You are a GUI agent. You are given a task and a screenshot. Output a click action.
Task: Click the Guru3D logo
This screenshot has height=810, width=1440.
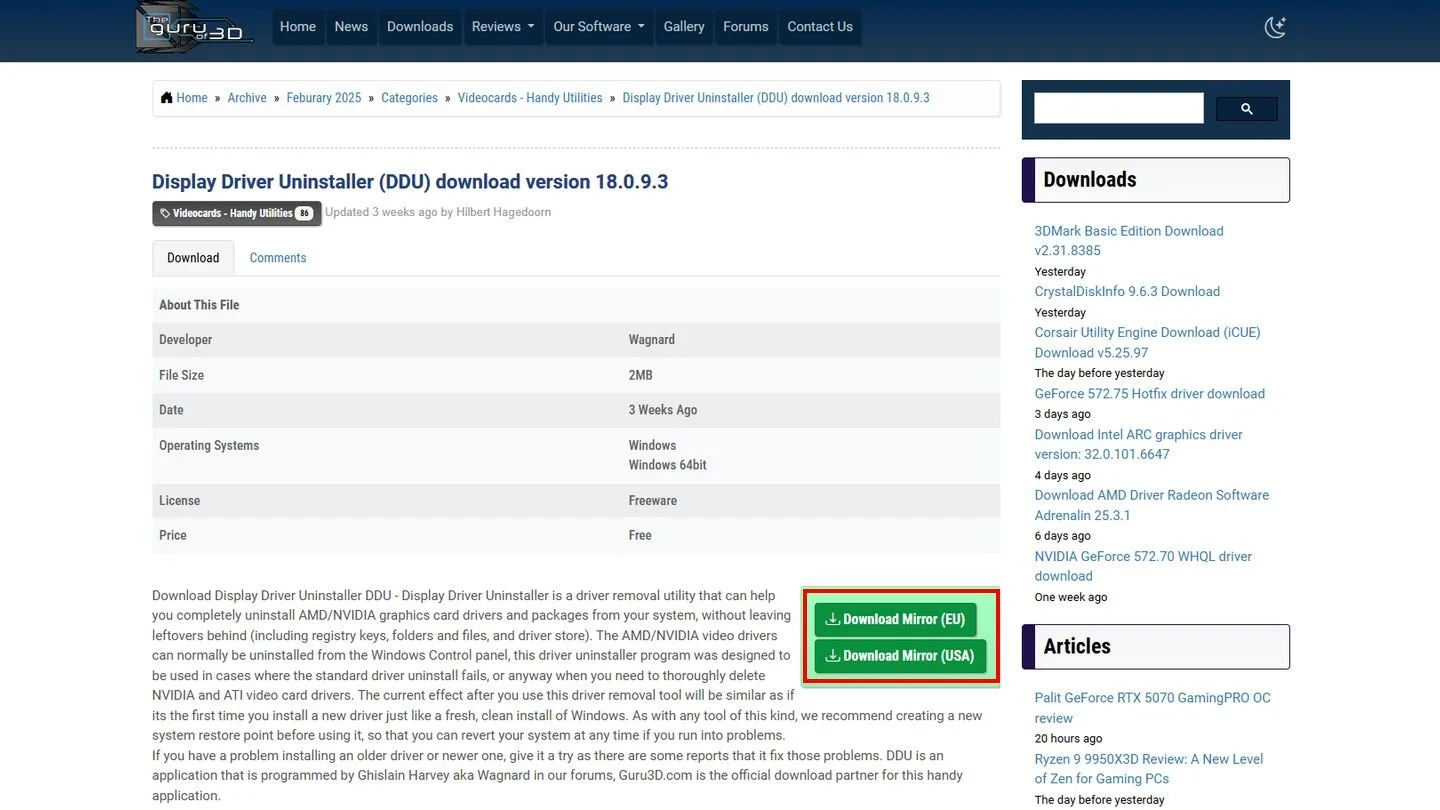pos(195,27)
